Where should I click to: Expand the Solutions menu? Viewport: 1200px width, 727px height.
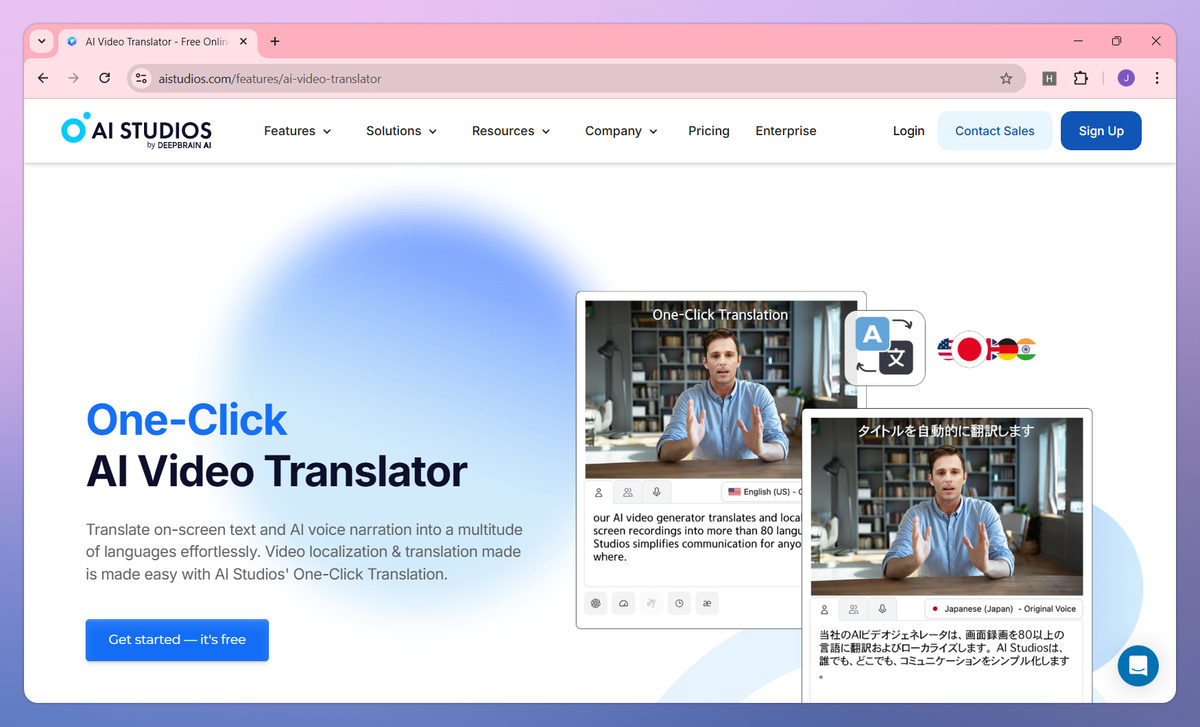[402, 131]
